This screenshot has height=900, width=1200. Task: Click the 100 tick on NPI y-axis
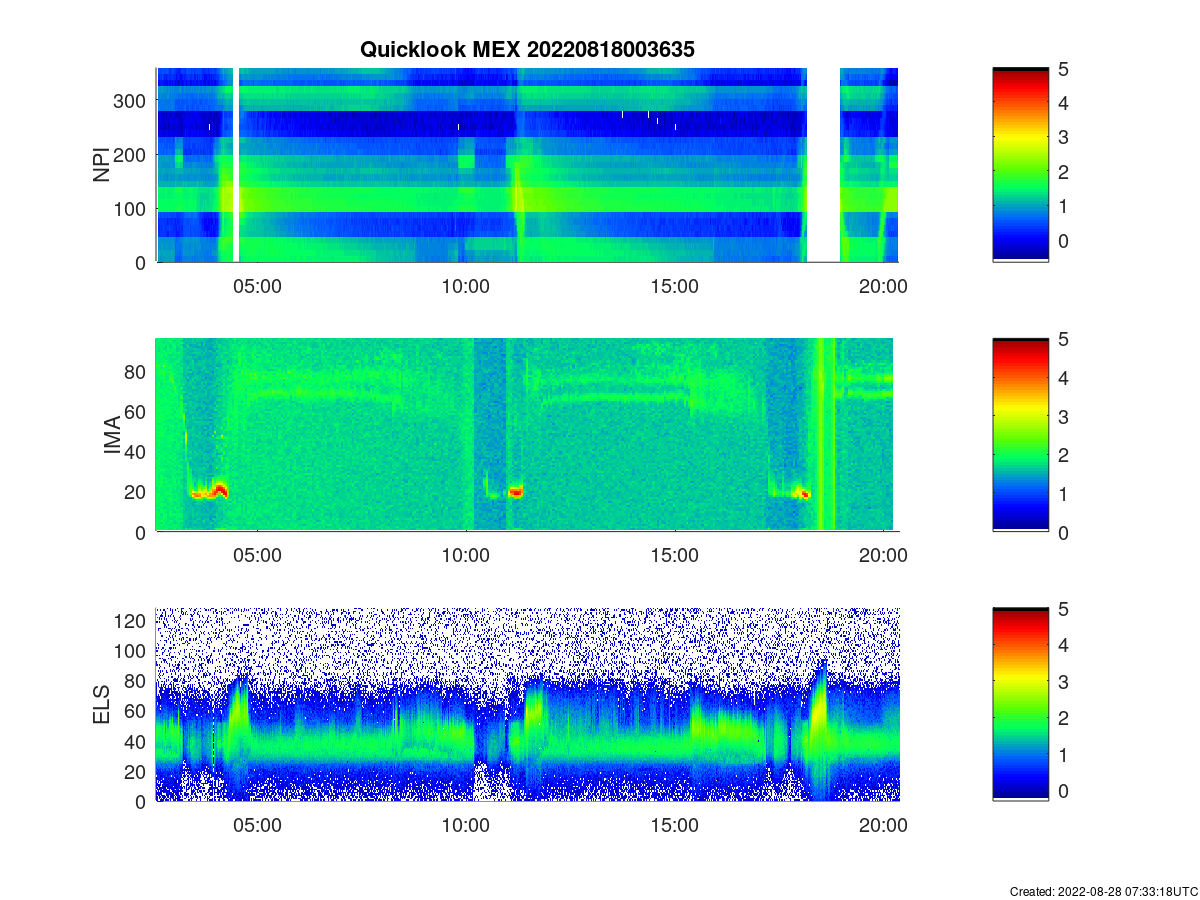(x=131, y=208)
